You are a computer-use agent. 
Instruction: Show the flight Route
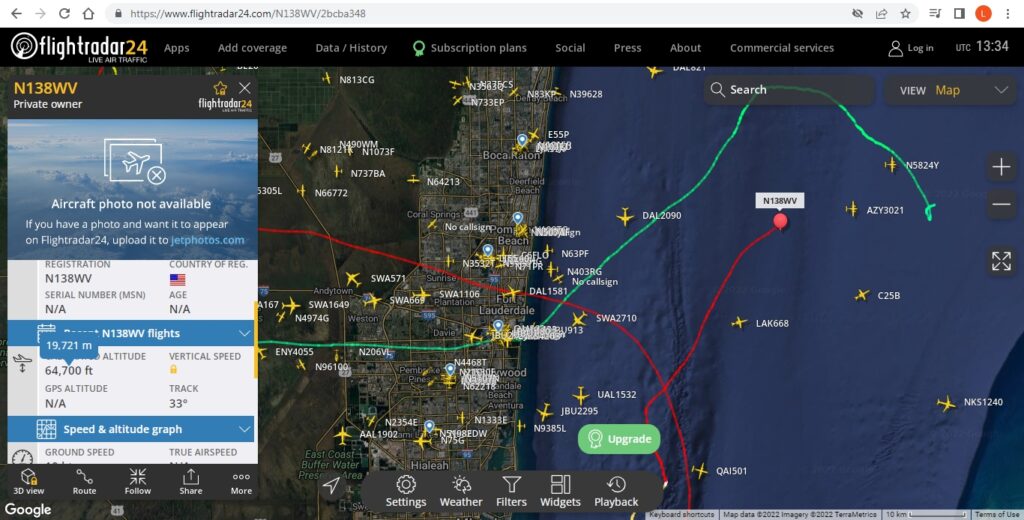[x=84, y=482]
